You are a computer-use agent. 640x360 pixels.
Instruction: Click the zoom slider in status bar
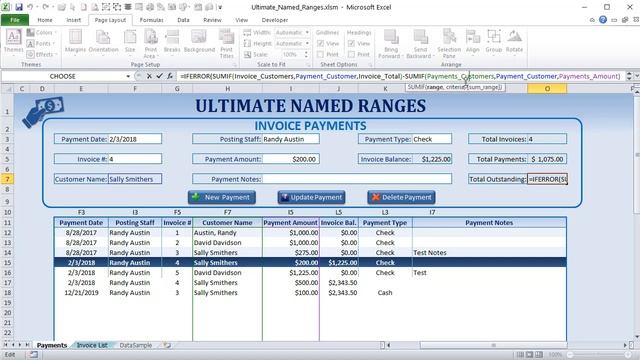600,355
